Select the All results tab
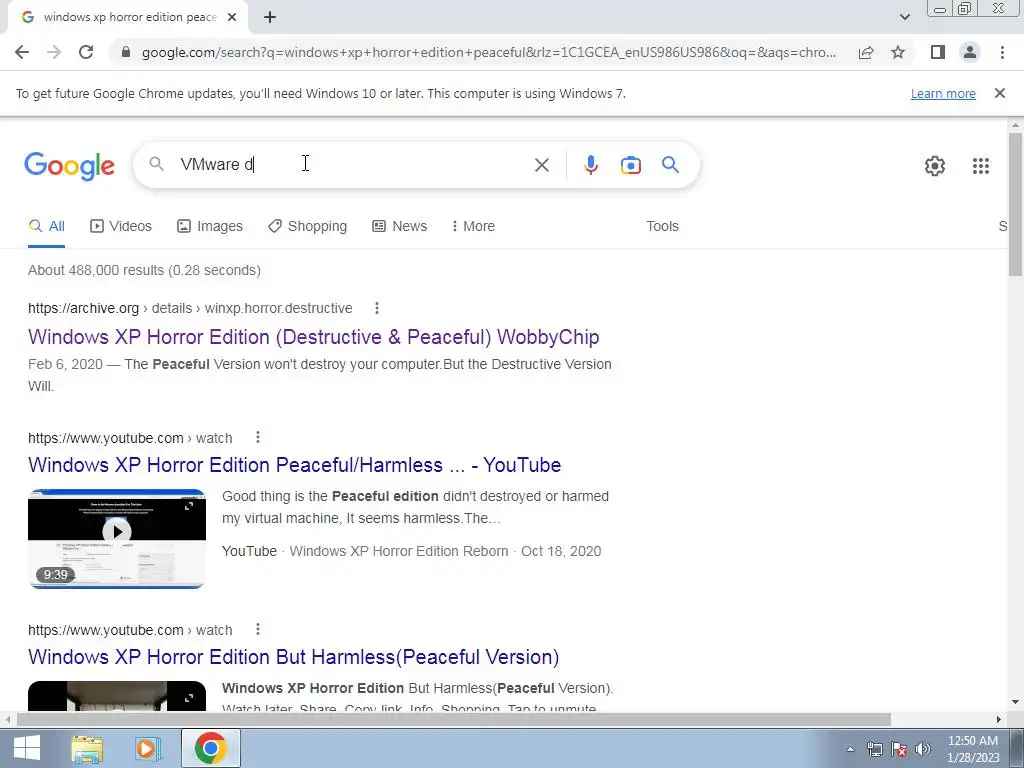 coord(46,226)
